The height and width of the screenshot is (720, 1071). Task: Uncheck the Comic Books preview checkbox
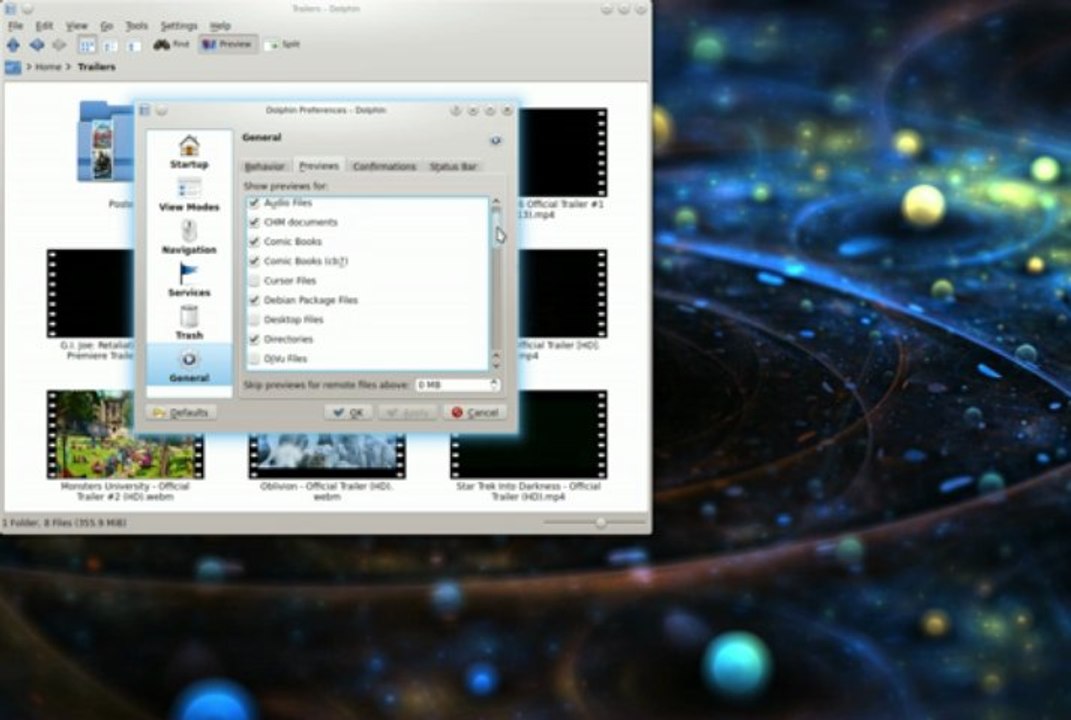pyautogui.click(x=254, y=241)
